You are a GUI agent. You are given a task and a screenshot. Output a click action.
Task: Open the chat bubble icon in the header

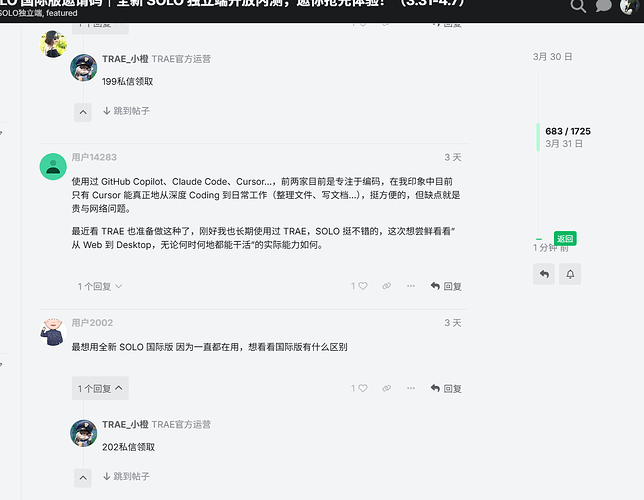(603, 6)
